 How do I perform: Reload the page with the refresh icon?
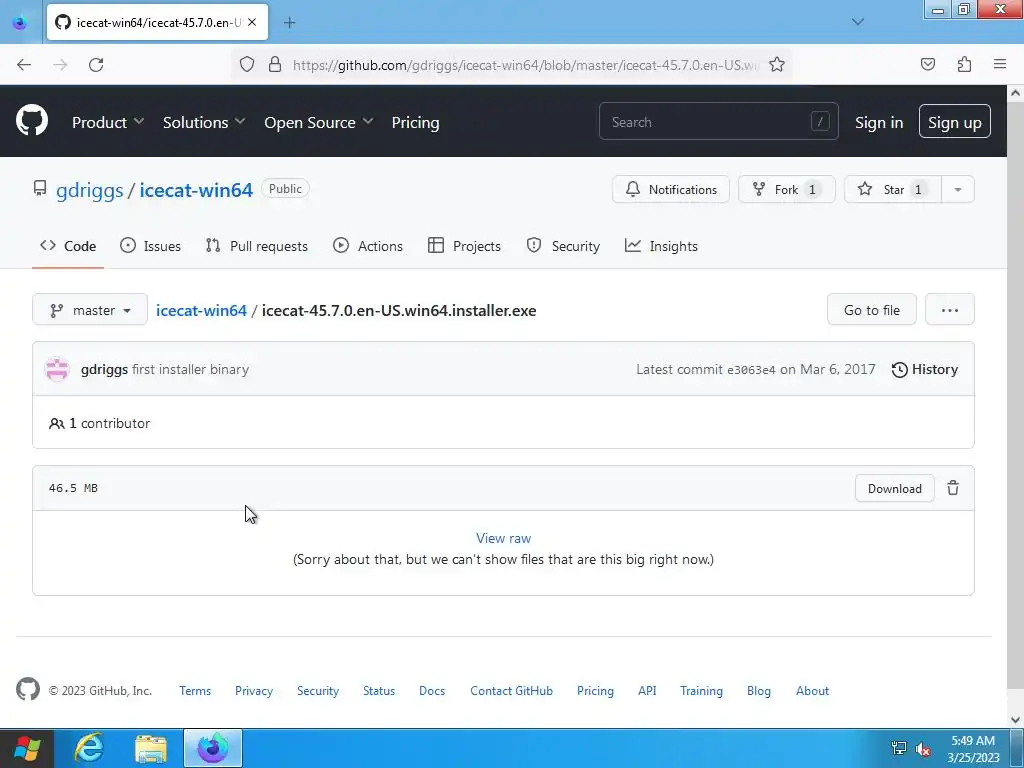click(x=96, y=64)
